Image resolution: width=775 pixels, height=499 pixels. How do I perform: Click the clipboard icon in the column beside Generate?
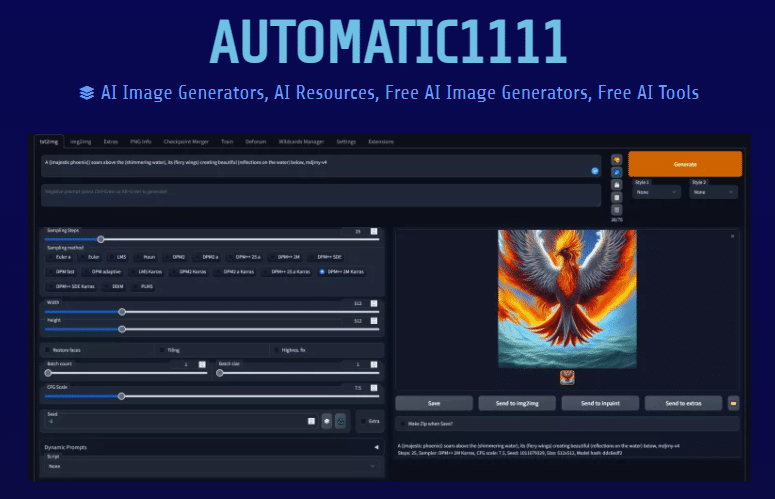click(x=616, y=197)
